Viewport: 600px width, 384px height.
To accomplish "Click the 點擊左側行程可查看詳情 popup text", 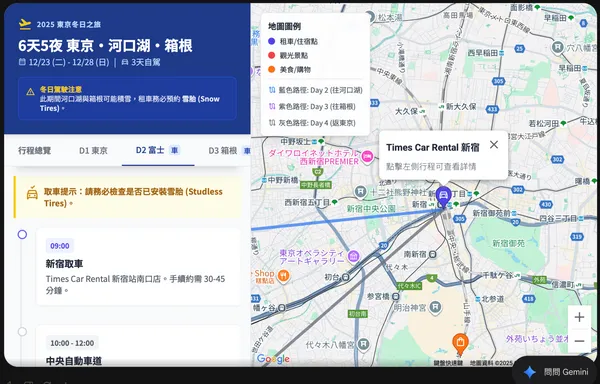I will pyautogui.click(x=431, y=166).
